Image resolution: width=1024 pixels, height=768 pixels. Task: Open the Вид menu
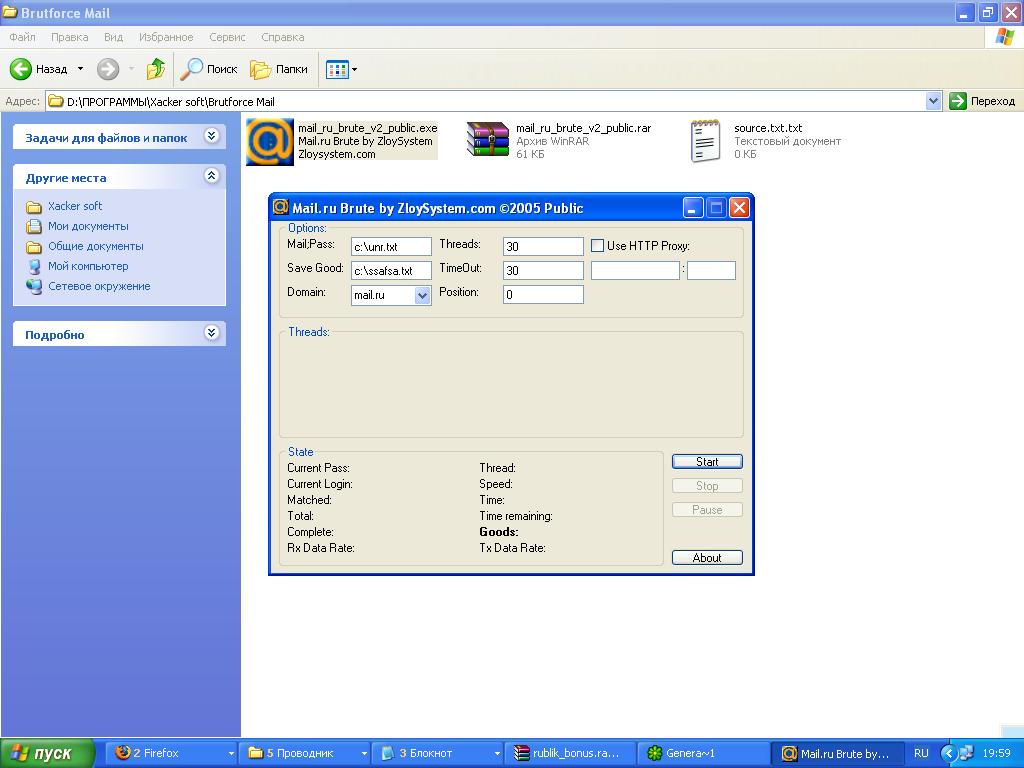[113, 37]
